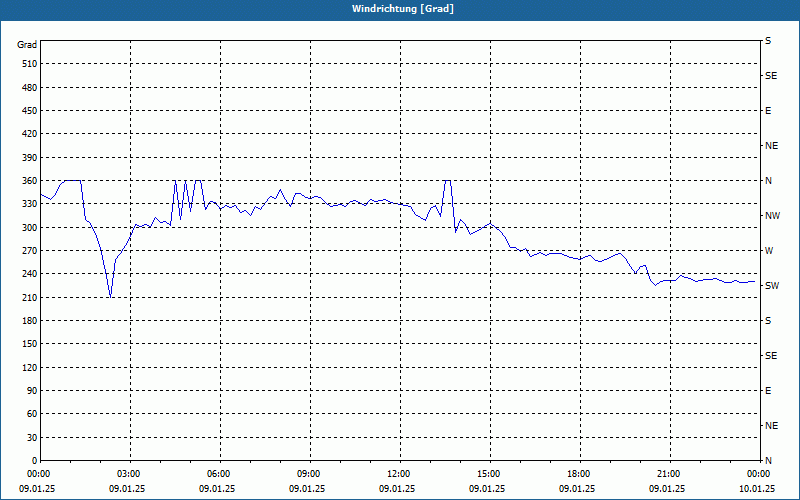Click the 270 degree axis label

(31, 251)
